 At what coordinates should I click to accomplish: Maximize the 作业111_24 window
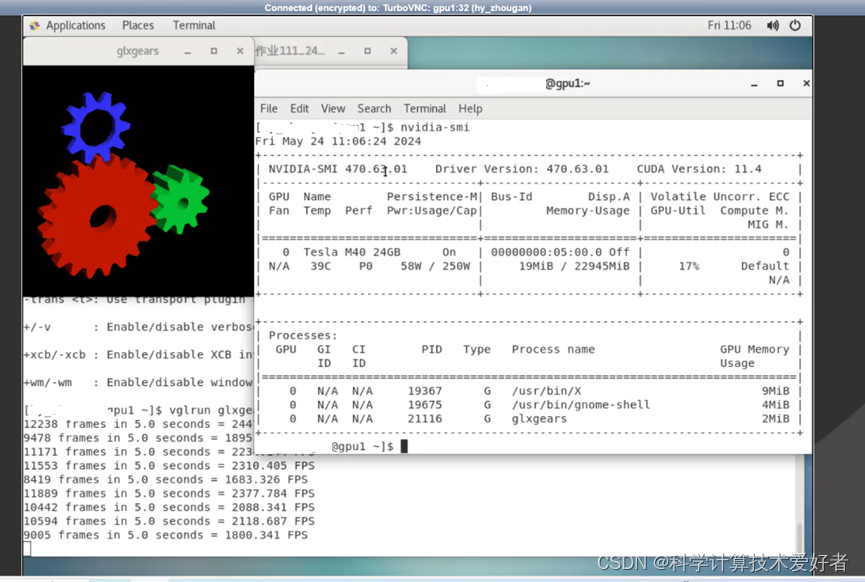pyautogui.click(x=367, y=51)
